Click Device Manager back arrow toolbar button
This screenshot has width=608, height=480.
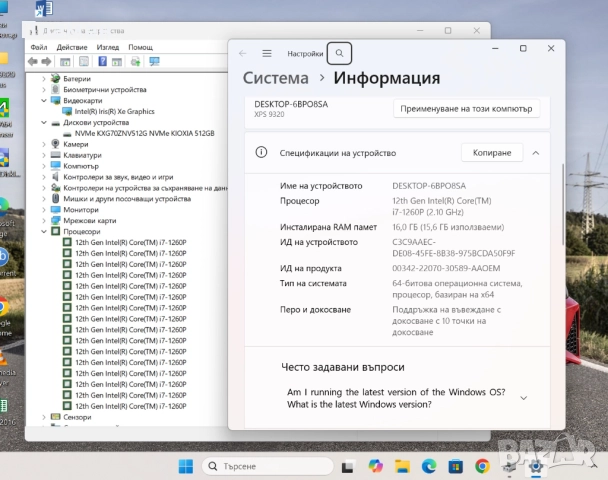pyautogui.click(x=33, y=62)
